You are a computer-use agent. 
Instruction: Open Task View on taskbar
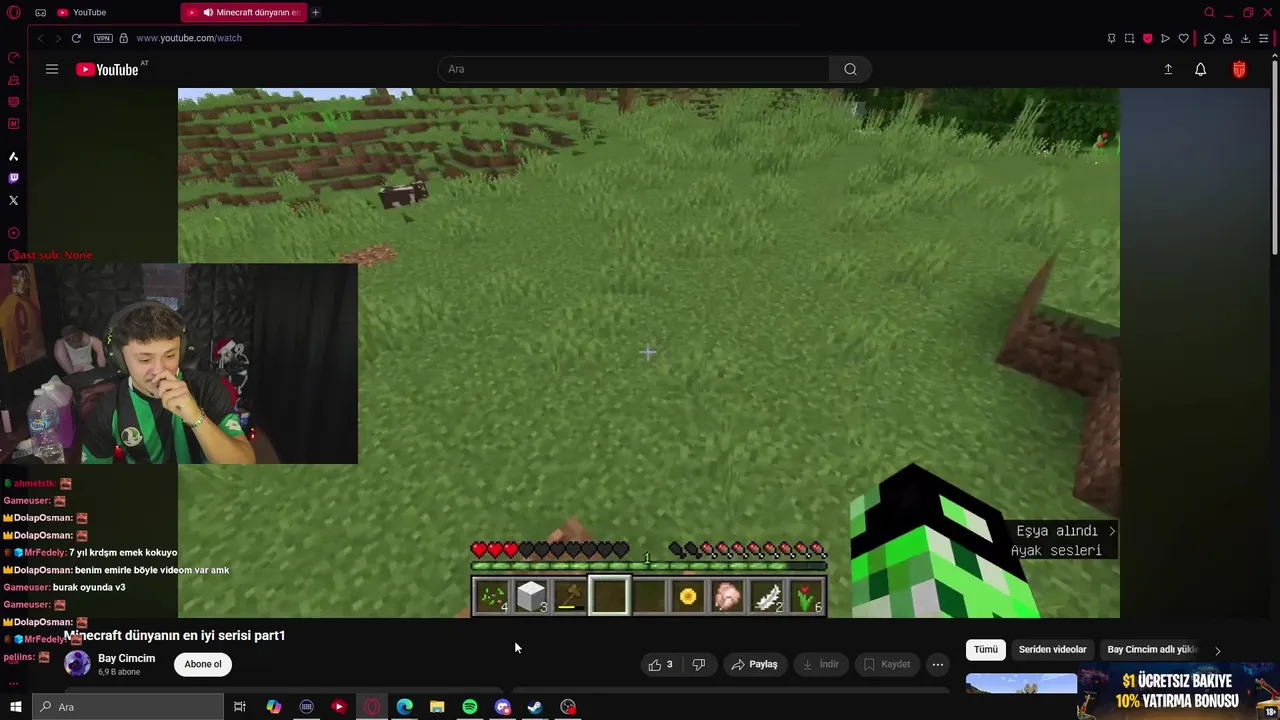(x=240, y=707)
